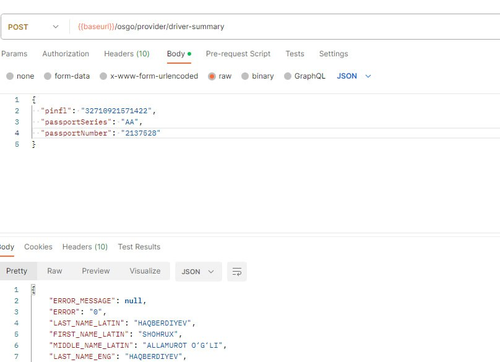Collapse the response JSON root object
Viewport: 500px width, 362px height.
(33, 289)
